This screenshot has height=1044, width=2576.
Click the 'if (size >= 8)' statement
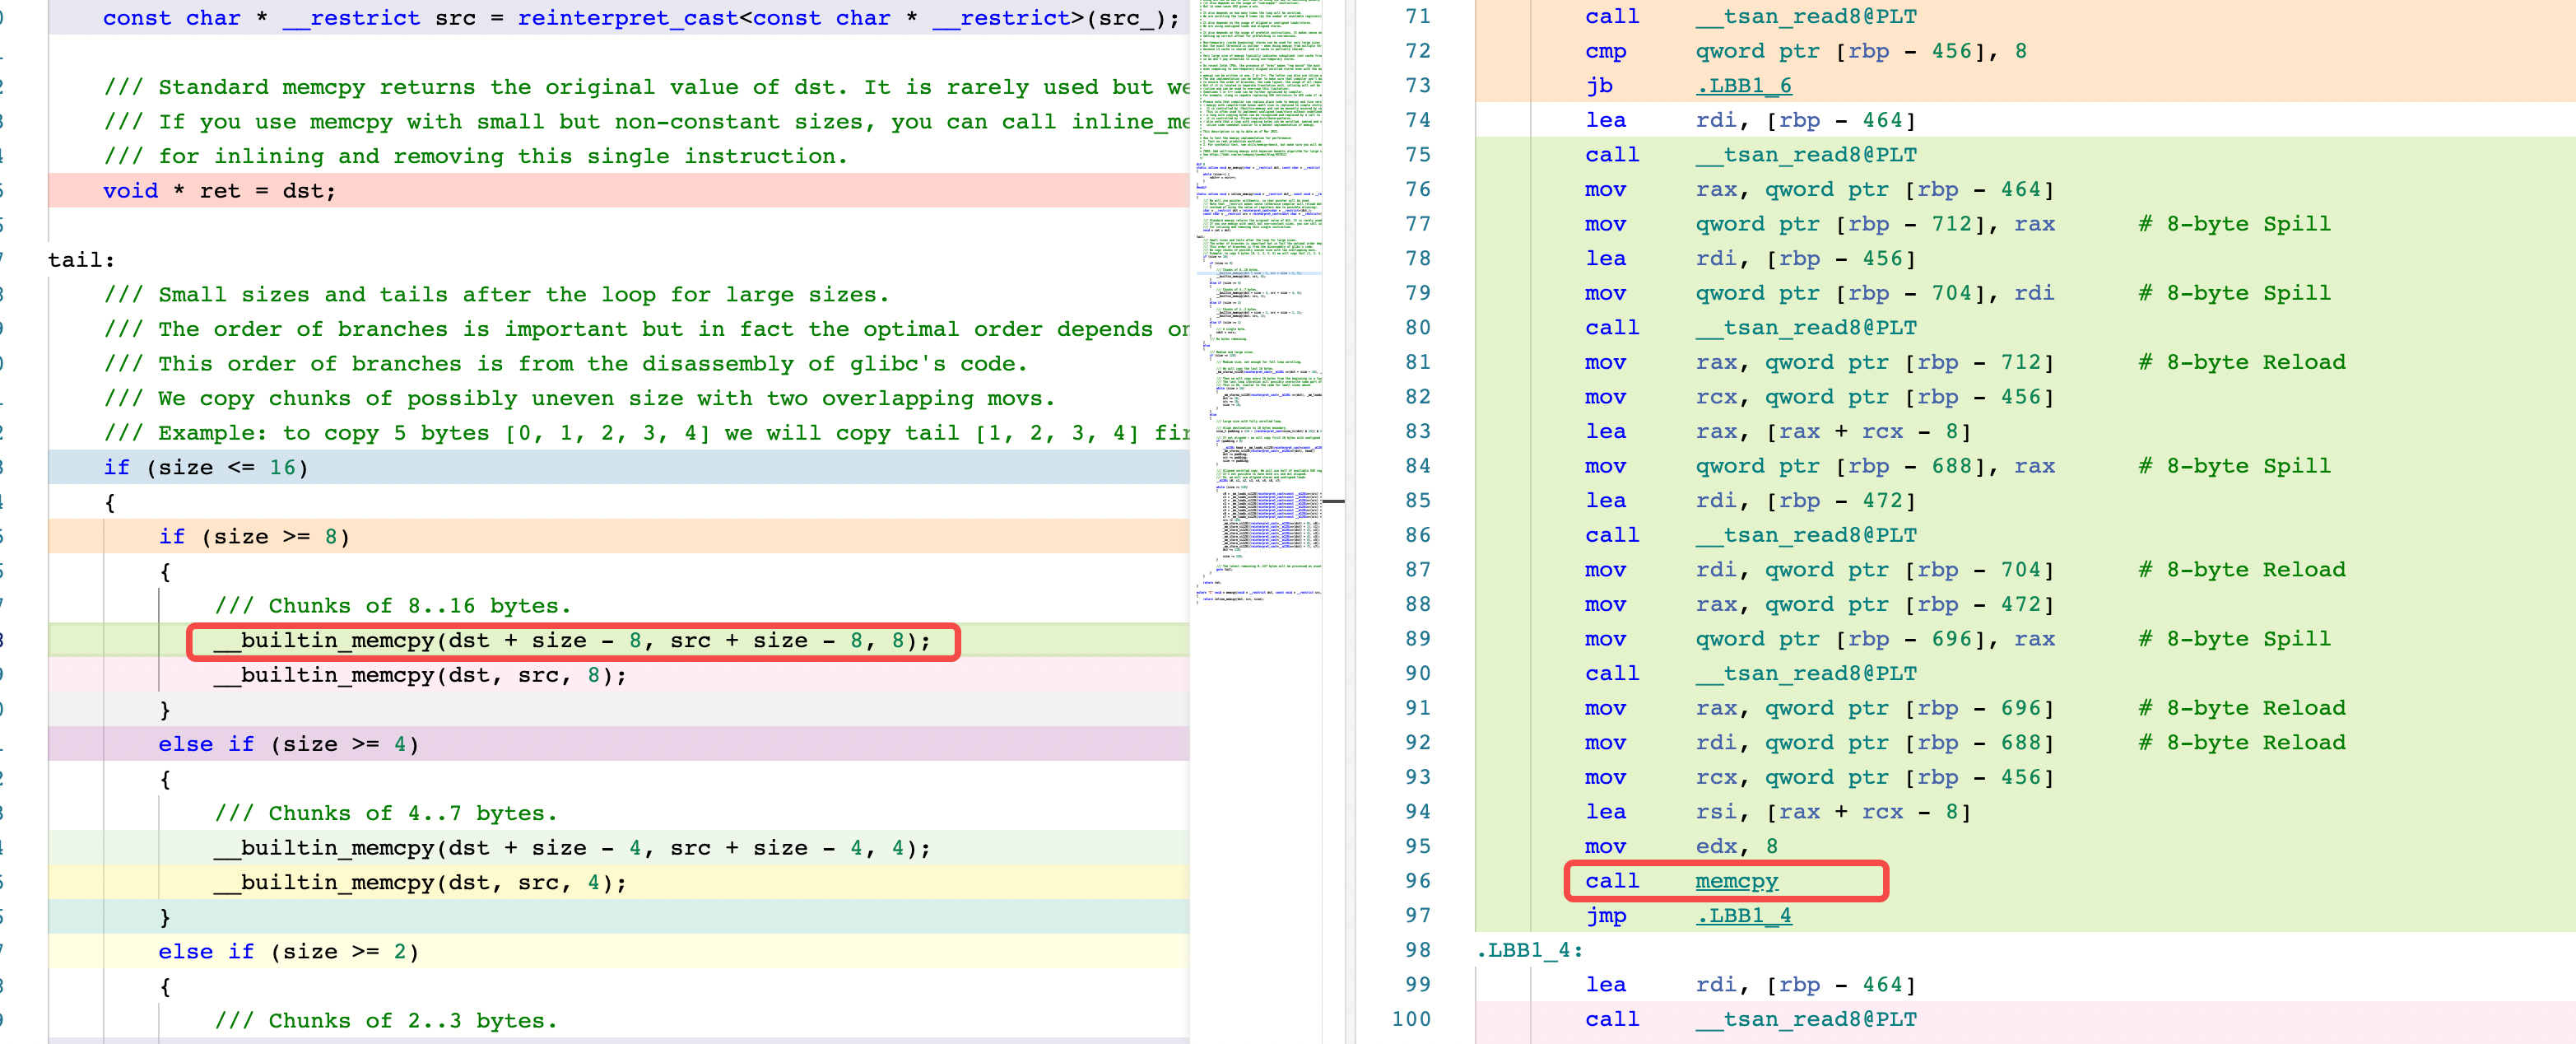pyautogui.click(x=254, y=537)
